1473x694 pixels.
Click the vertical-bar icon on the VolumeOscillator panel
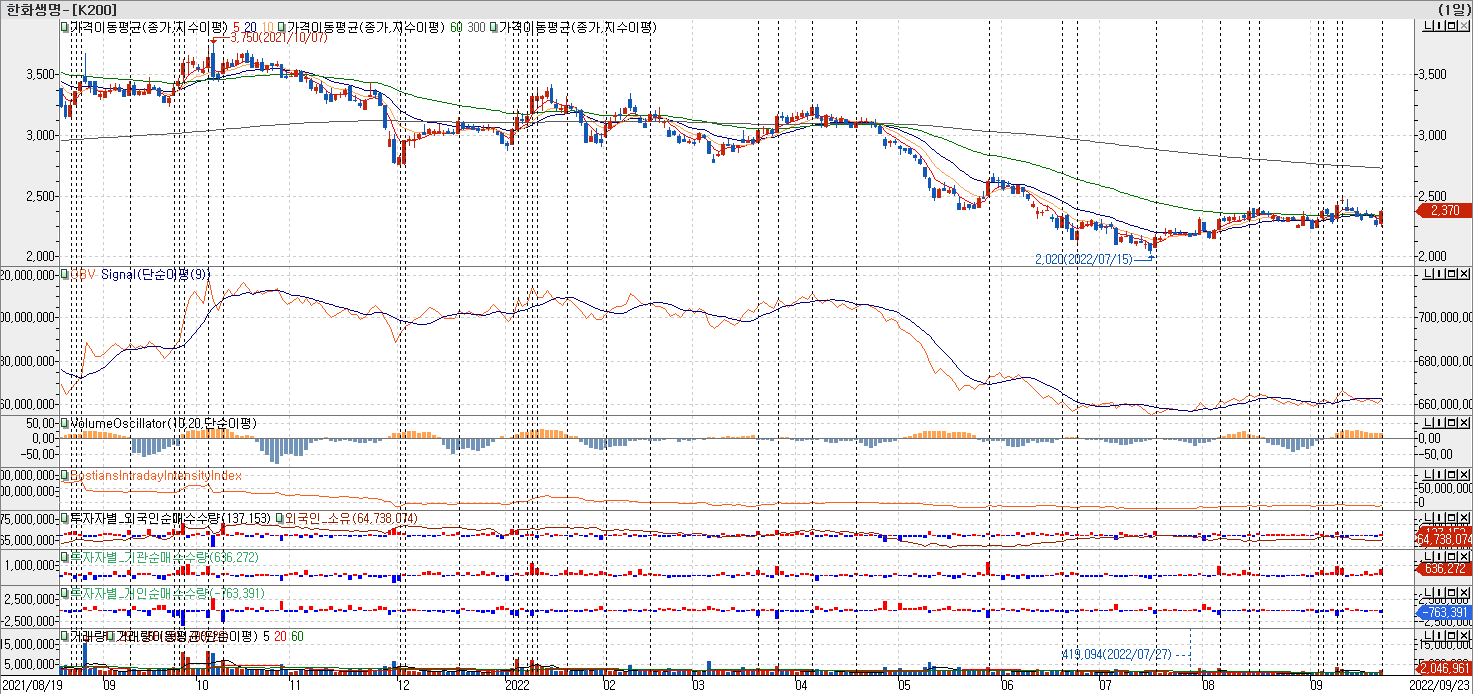click(x=1439, y=423)
